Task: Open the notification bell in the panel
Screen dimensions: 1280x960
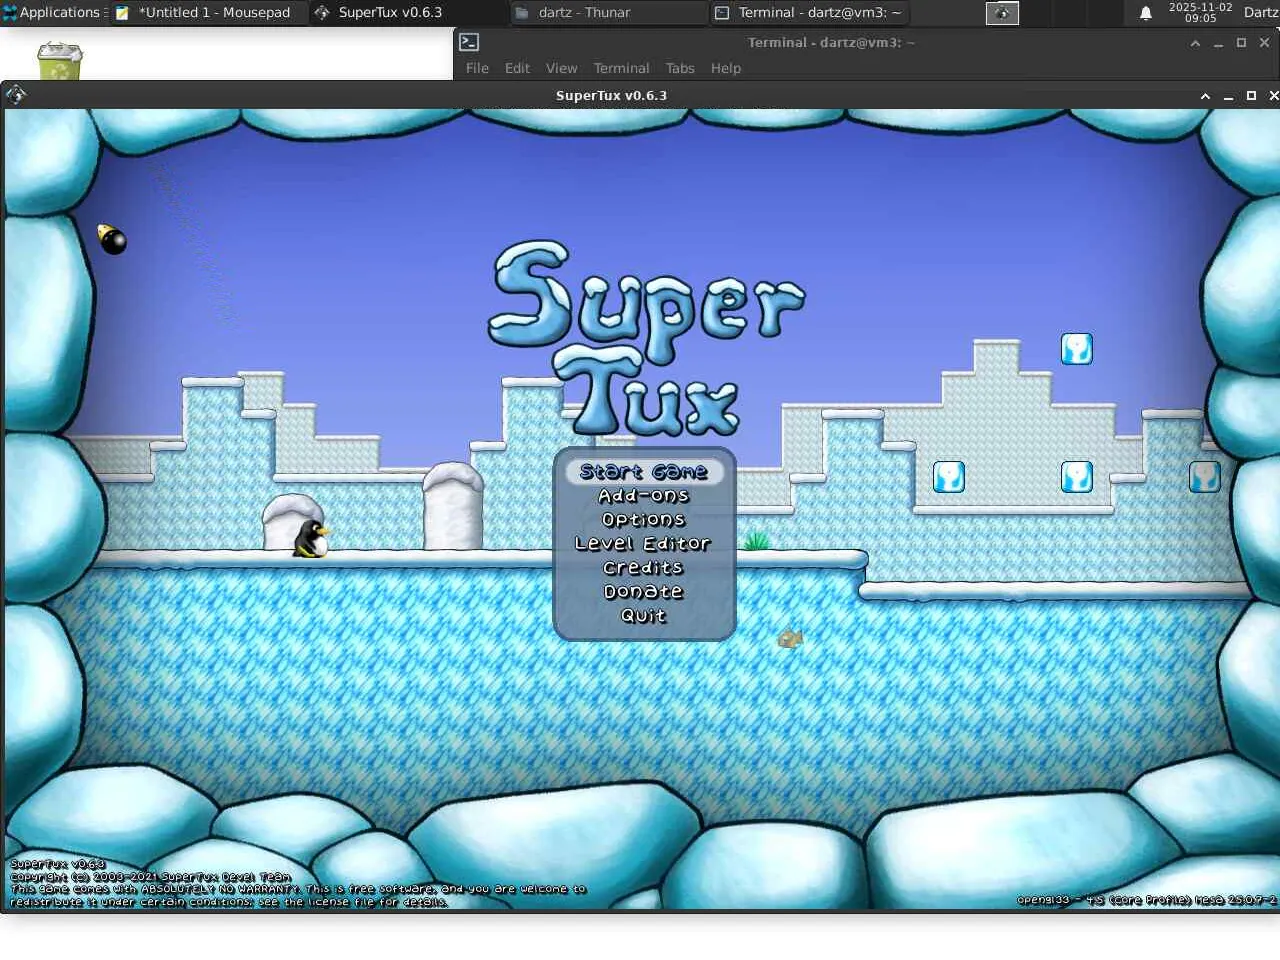Action: tap(1146, 13)
